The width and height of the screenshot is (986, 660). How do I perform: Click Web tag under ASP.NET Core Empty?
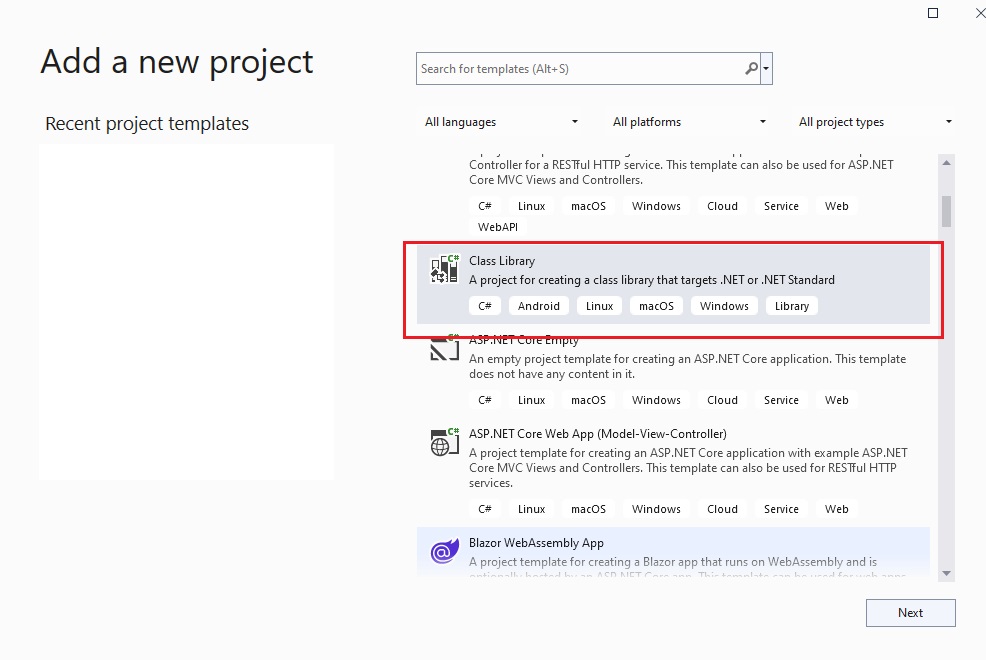[x=837, y=400]
